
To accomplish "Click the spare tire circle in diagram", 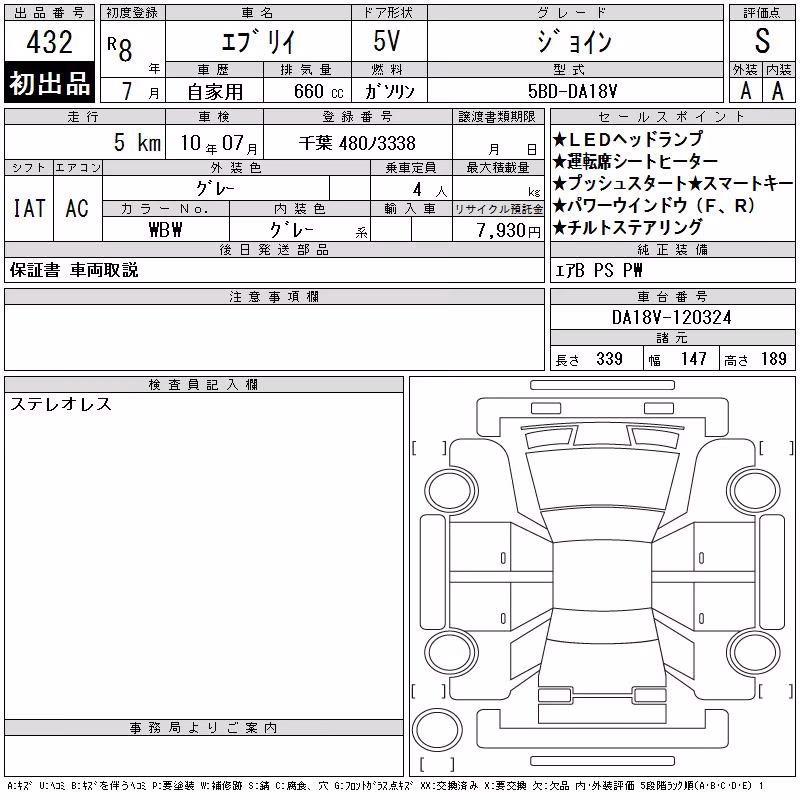I will 437,729.
